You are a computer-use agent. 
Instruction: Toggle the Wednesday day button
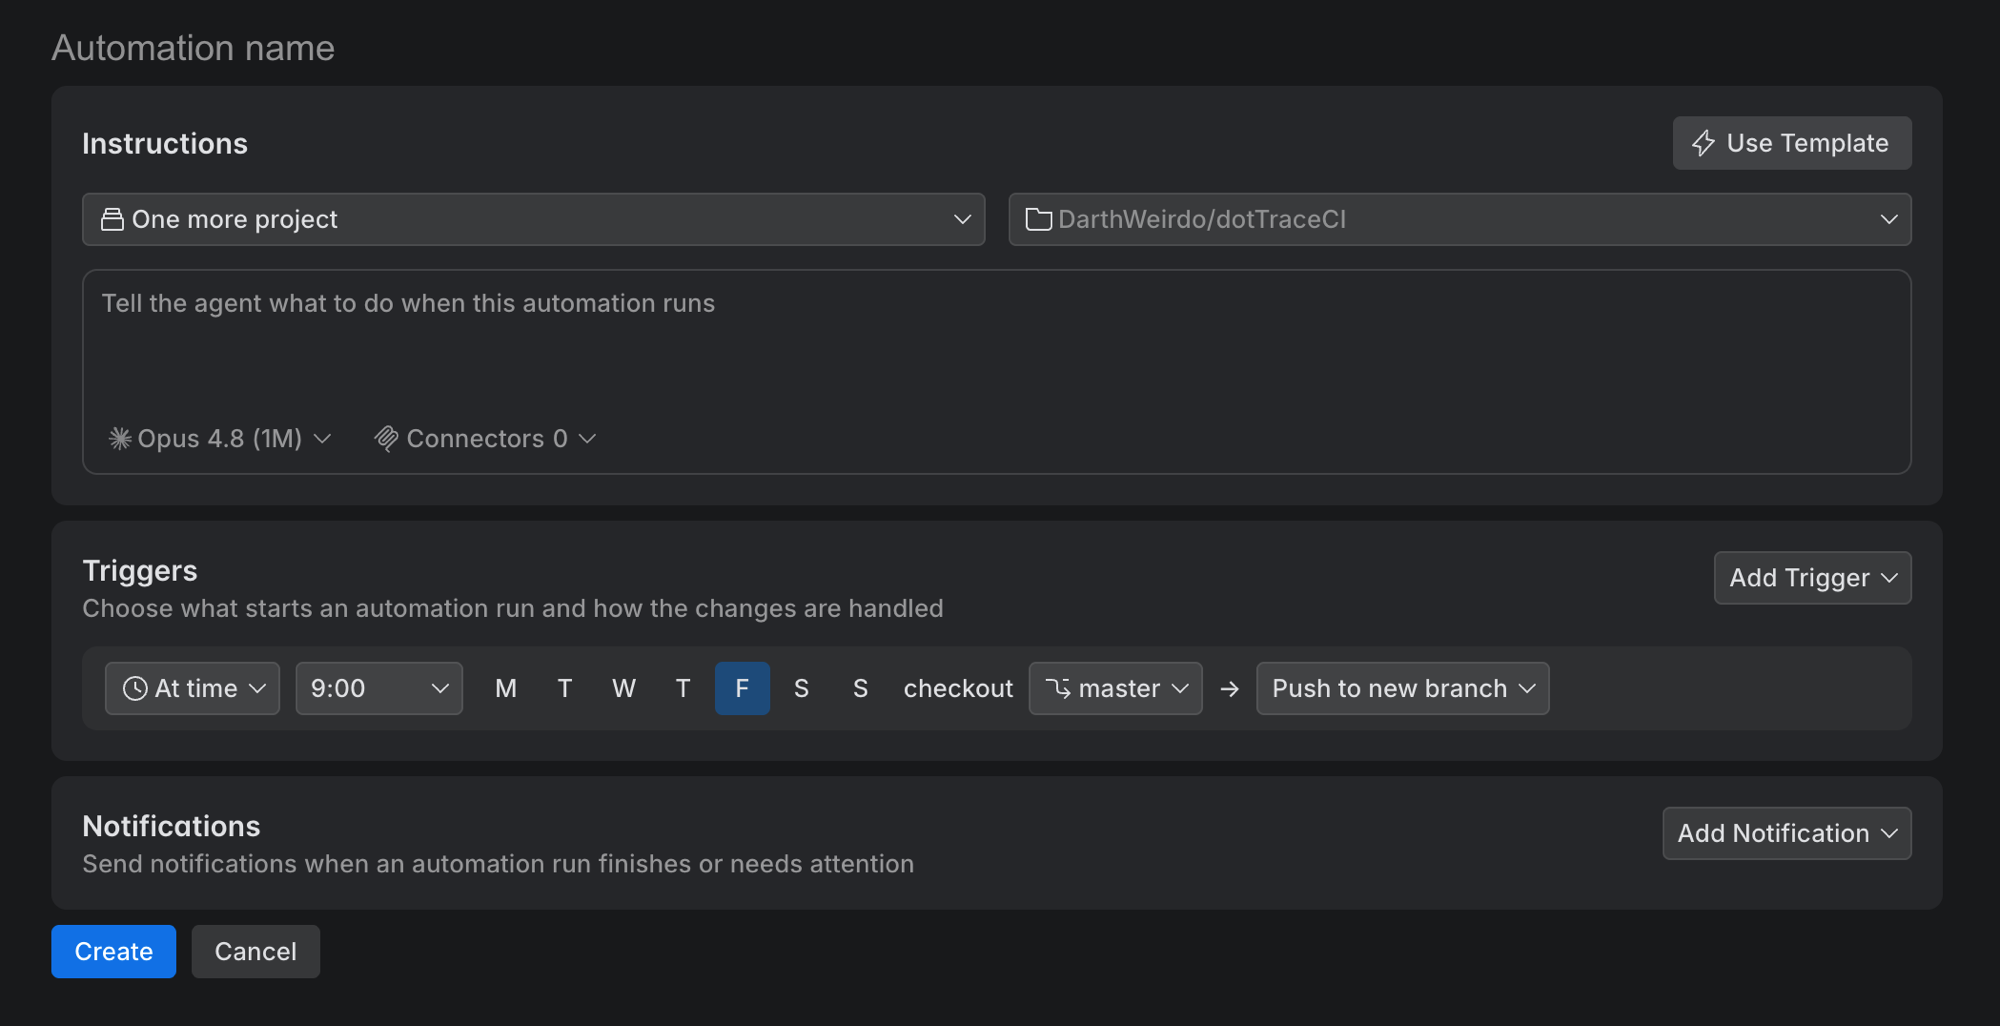(x=624, y=688)
